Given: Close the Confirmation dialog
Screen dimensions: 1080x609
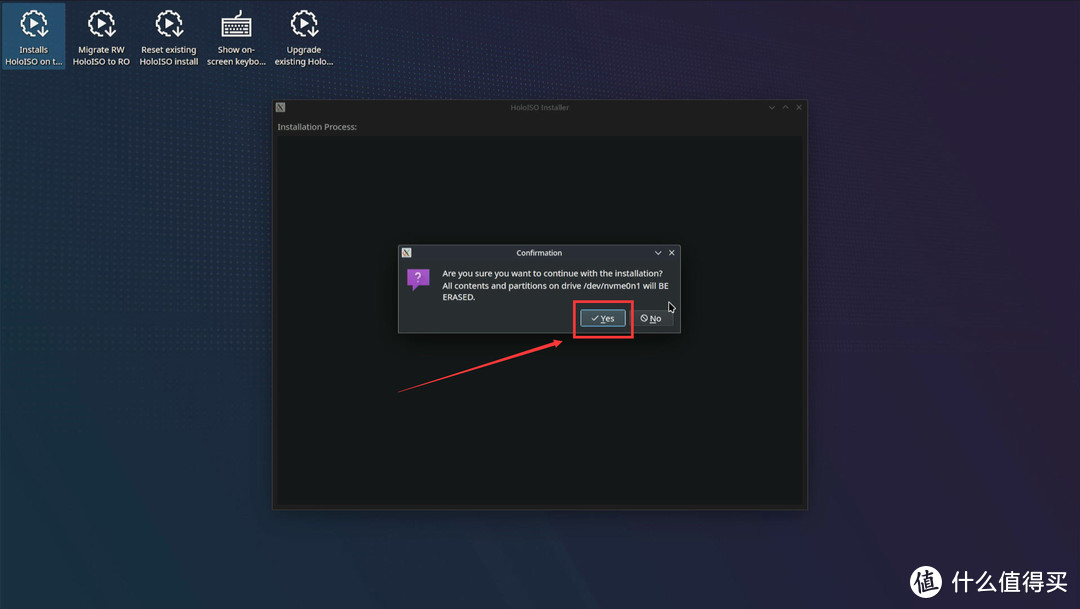Looking at the screenshot, I should [671, 253].
